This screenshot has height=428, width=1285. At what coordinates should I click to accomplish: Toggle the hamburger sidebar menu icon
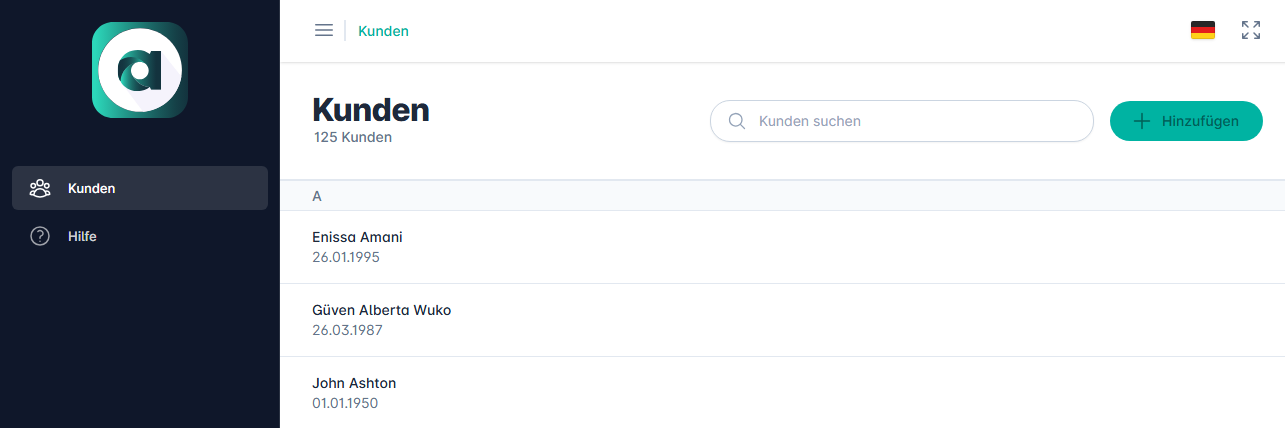pyautogui.click(x=323, y=30)
